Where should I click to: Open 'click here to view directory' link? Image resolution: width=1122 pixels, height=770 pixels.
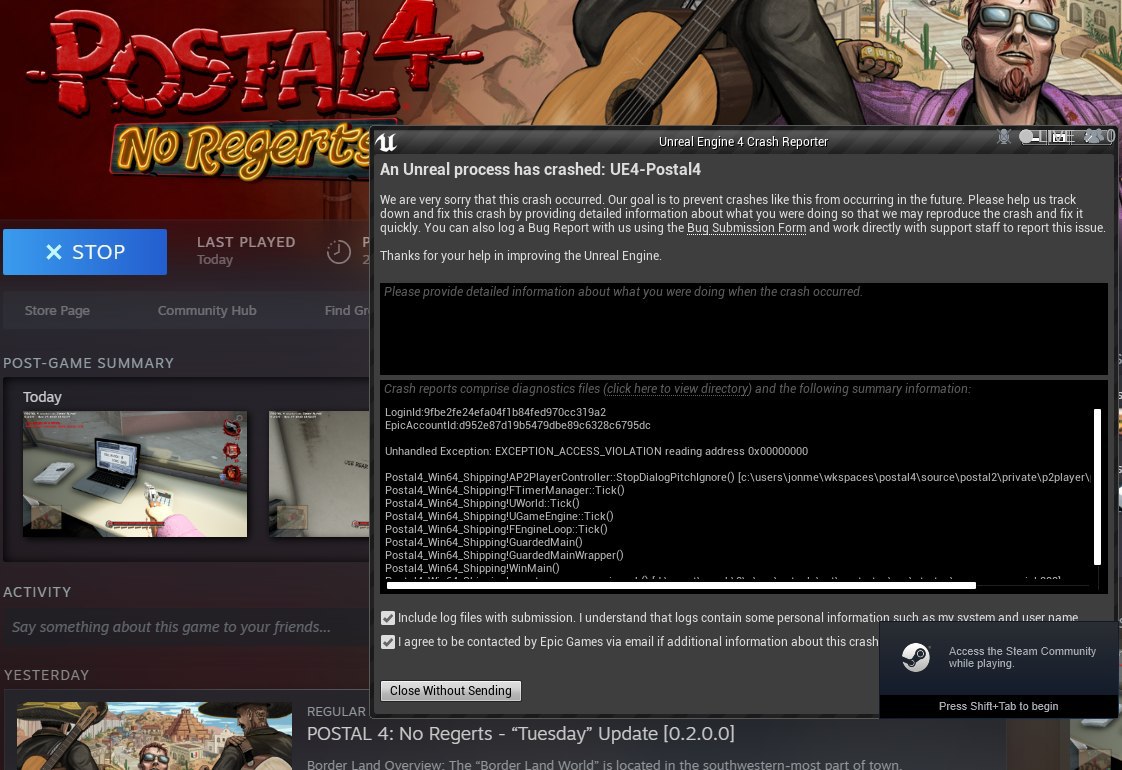coord(677,389)
